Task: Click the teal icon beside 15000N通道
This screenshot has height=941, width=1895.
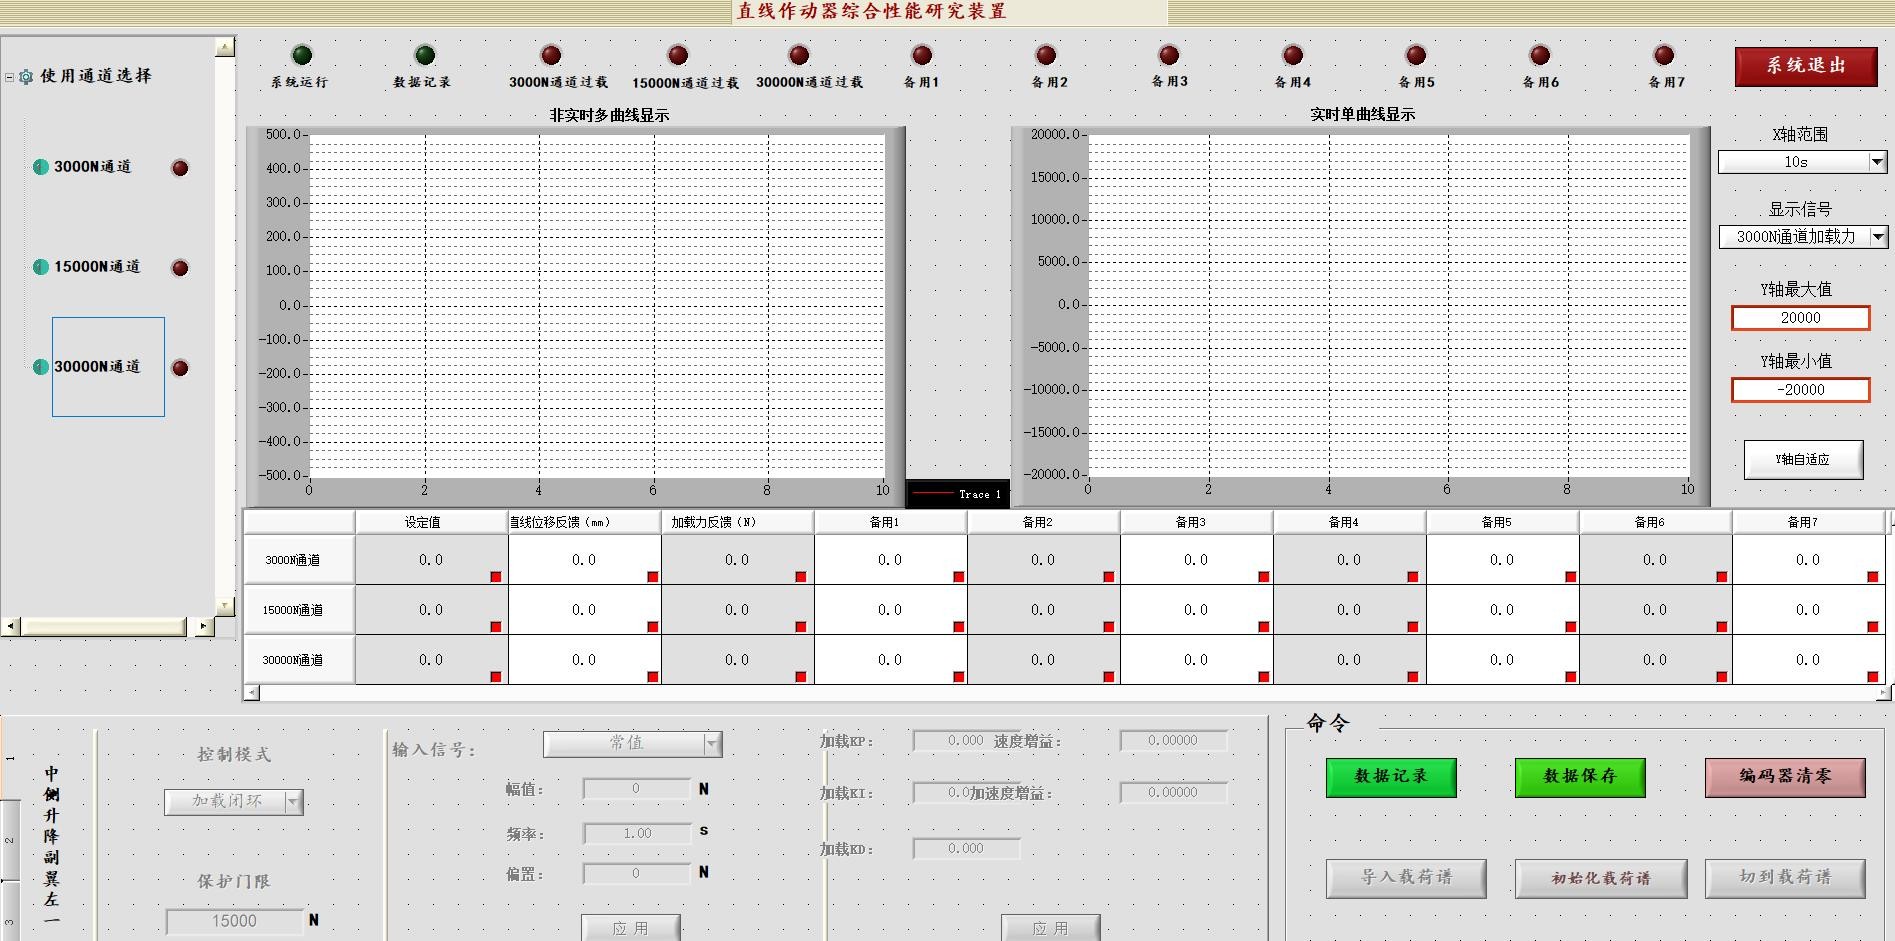Action: pos(41,267)
